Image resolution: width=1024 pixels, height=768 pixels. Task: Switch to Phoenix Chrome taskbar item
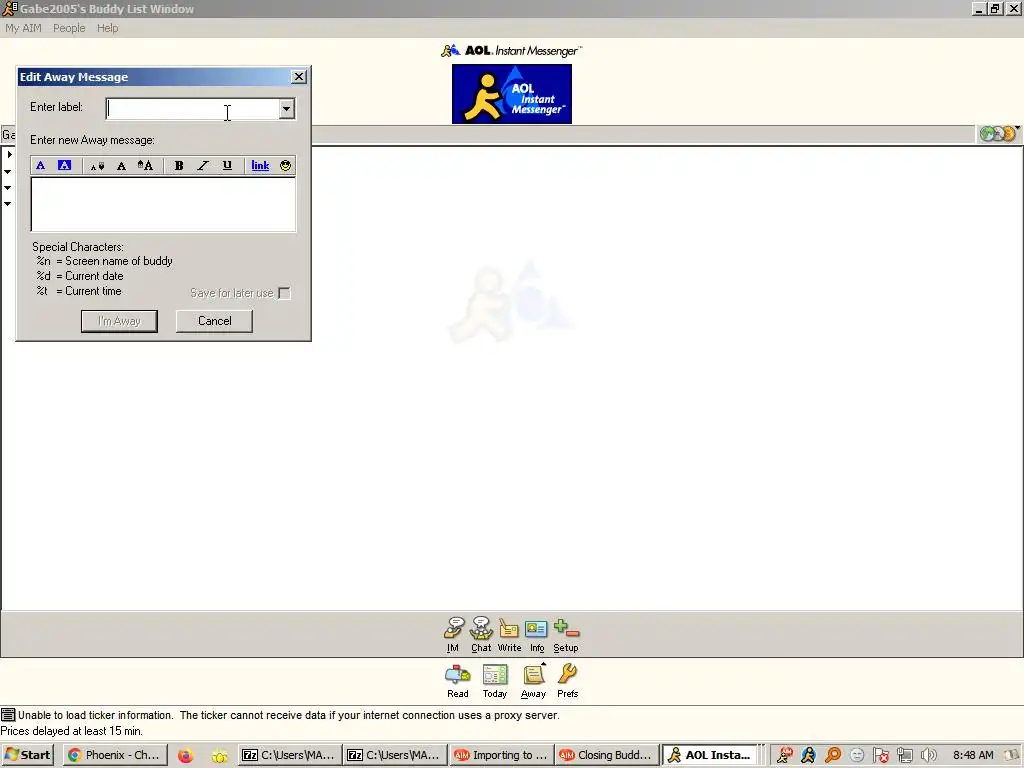point(116,755)
